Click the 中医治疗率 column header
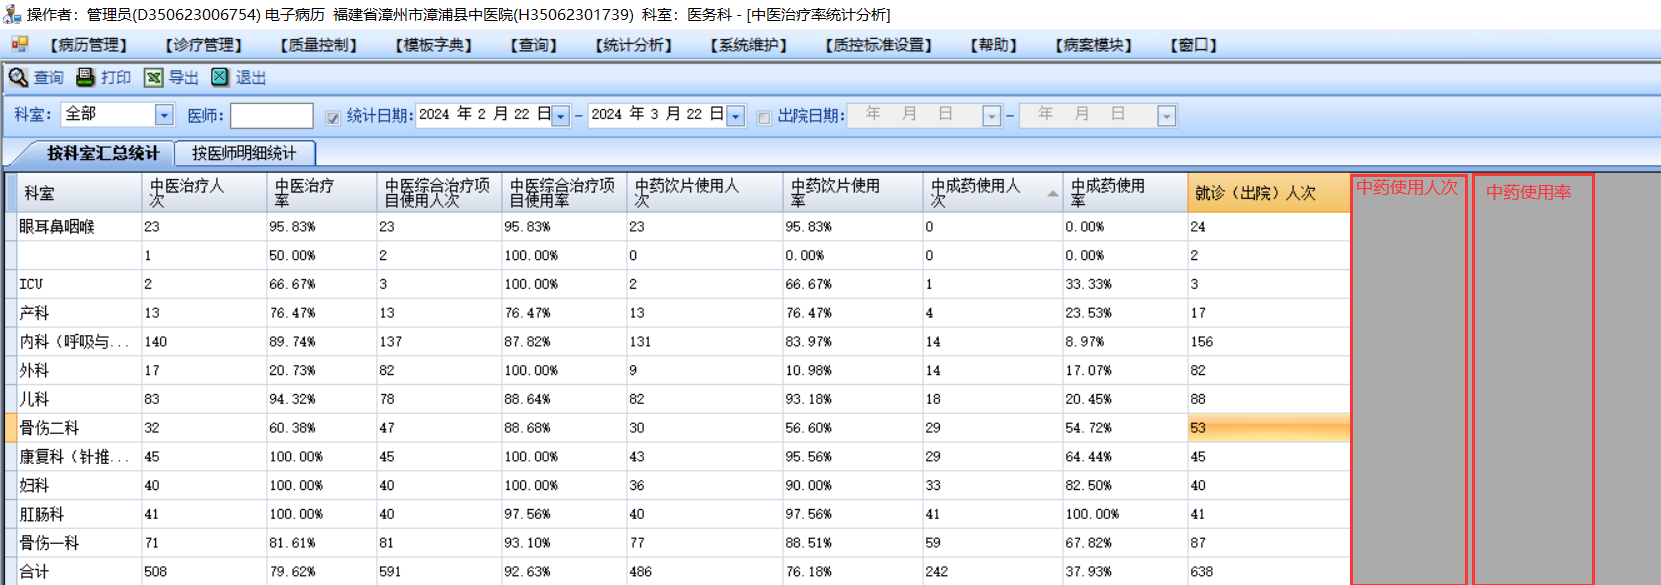 [x=322, y=192]
